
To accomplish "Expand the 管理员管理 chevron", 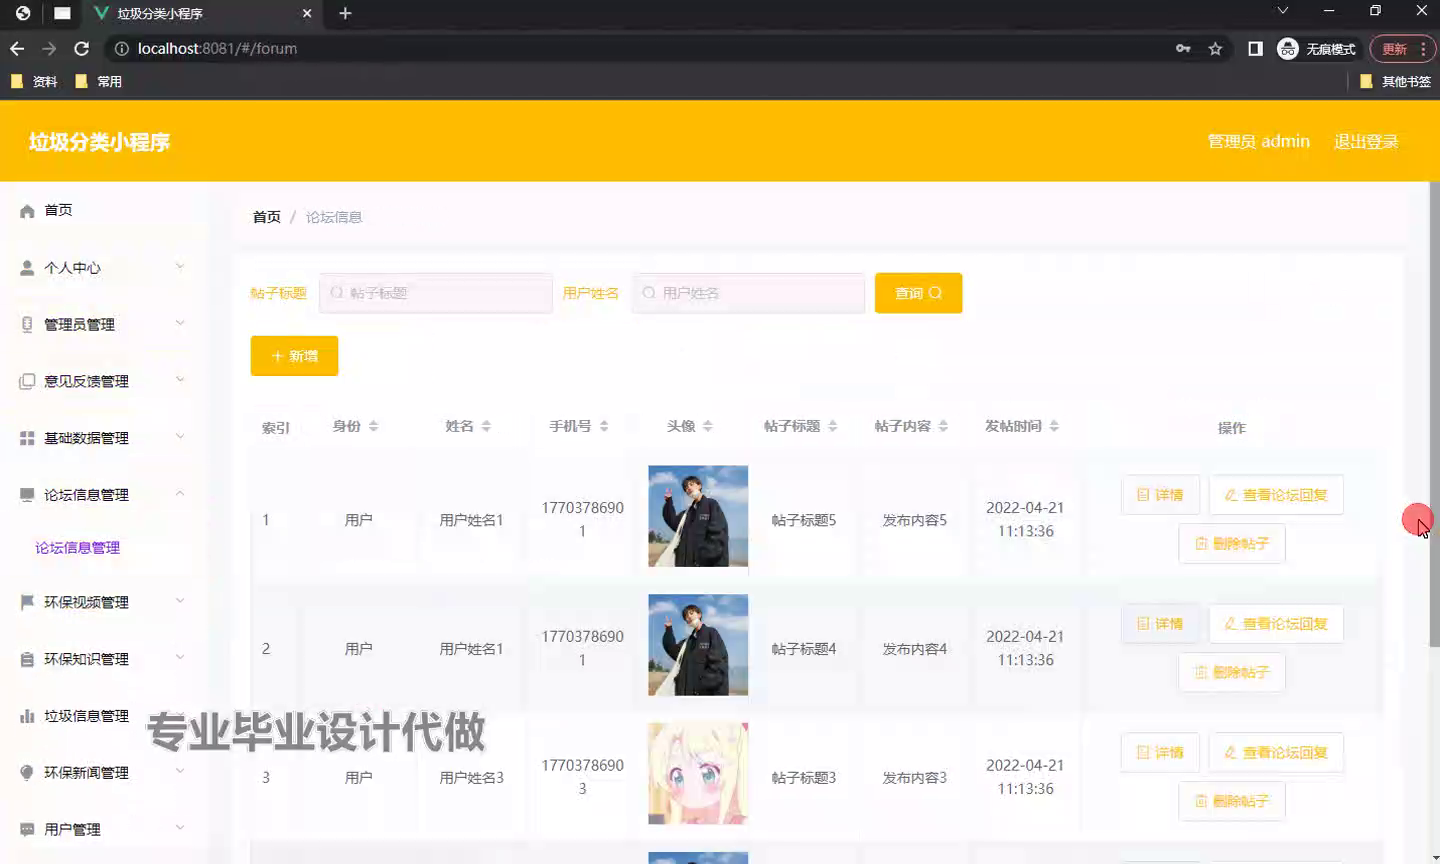I will point(180,323).
